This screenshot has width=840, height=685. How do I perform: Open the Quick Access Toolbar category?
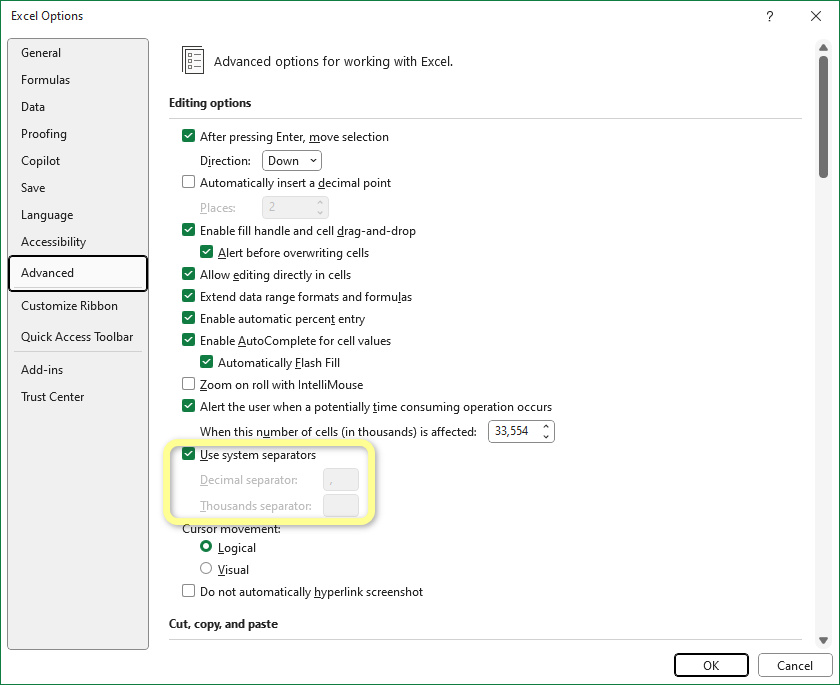coord(78,337)
